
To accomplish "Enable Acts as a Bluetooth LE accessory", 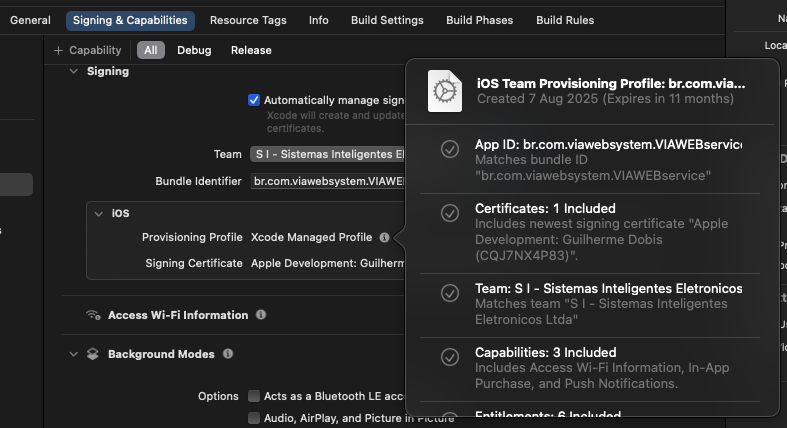I will click(x=254, y=396).
